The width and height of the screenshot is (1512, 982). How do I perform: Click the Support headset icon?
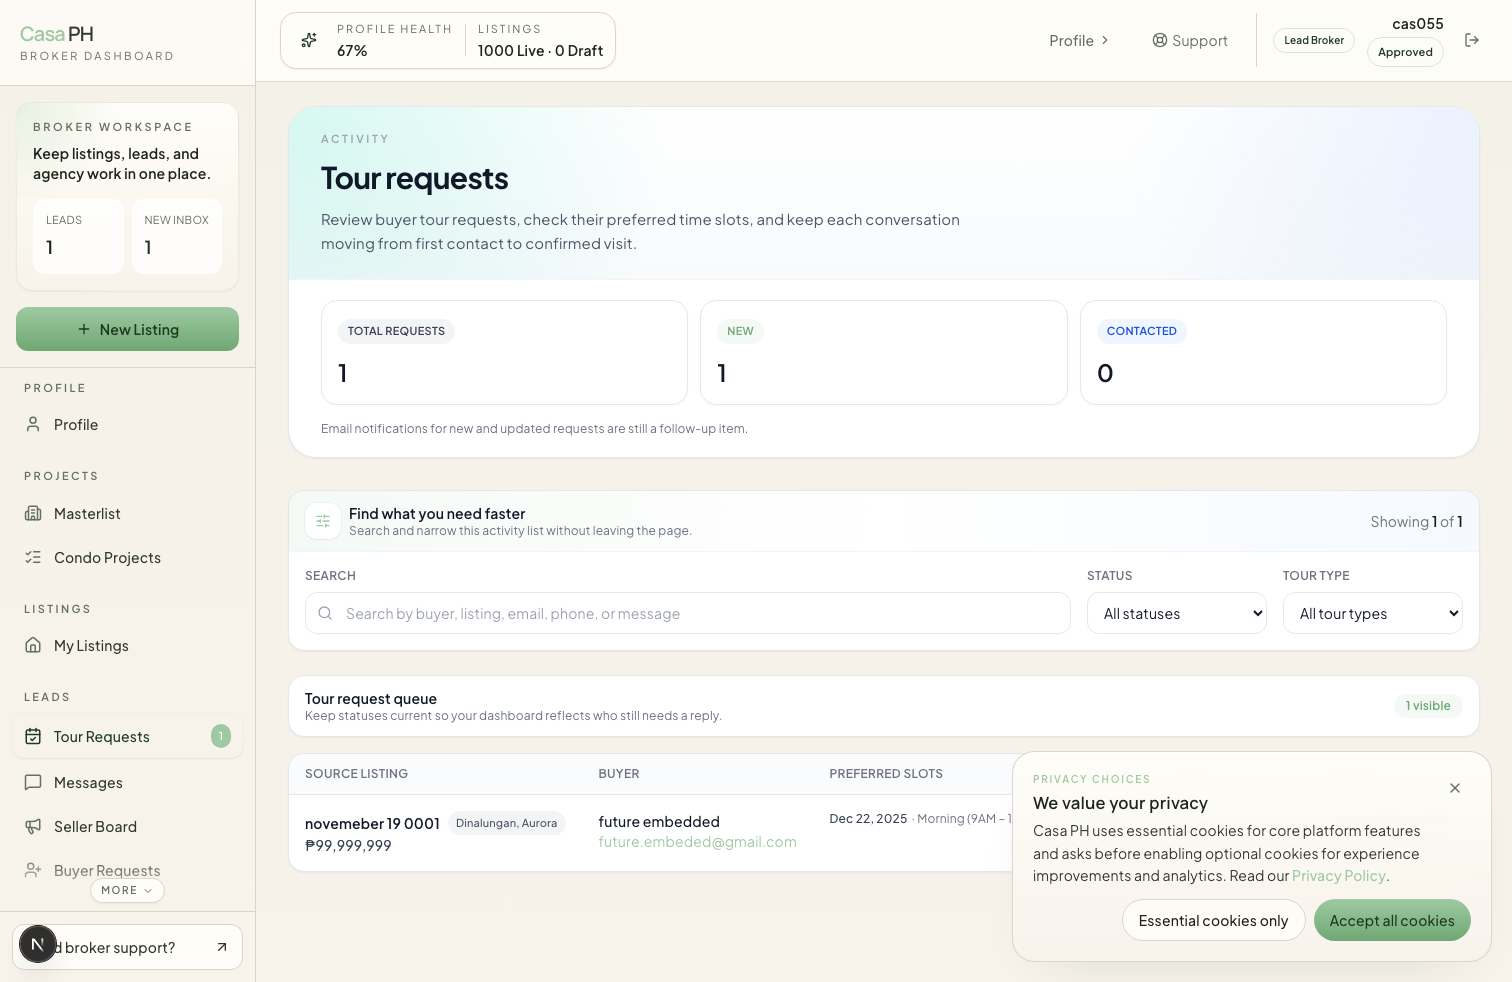[1159, 40]
